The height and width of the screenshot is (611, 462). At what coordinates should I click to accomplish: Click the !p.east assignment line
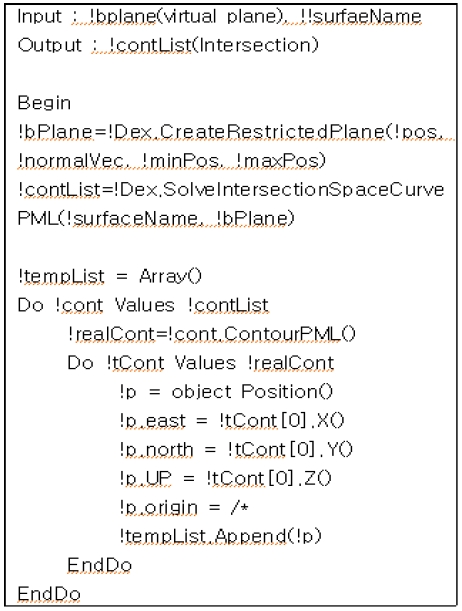tap(232, 421)
